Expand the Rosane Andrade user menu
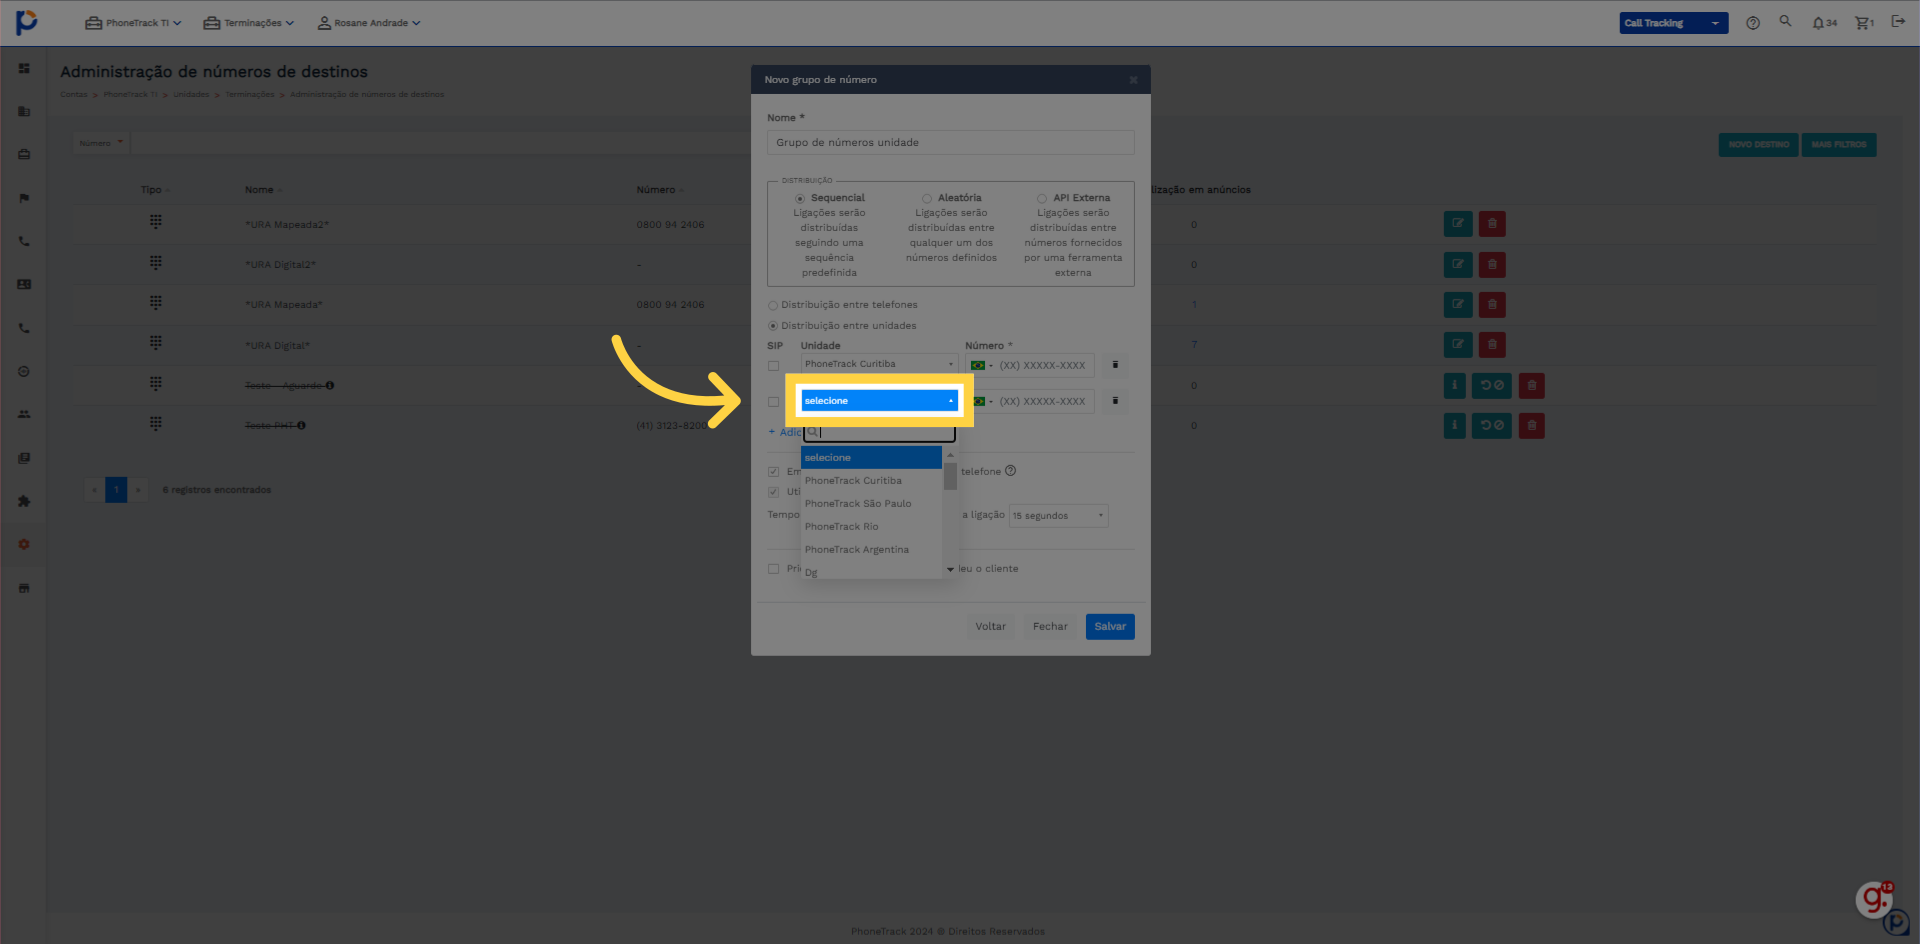 (x=369, y=23)
